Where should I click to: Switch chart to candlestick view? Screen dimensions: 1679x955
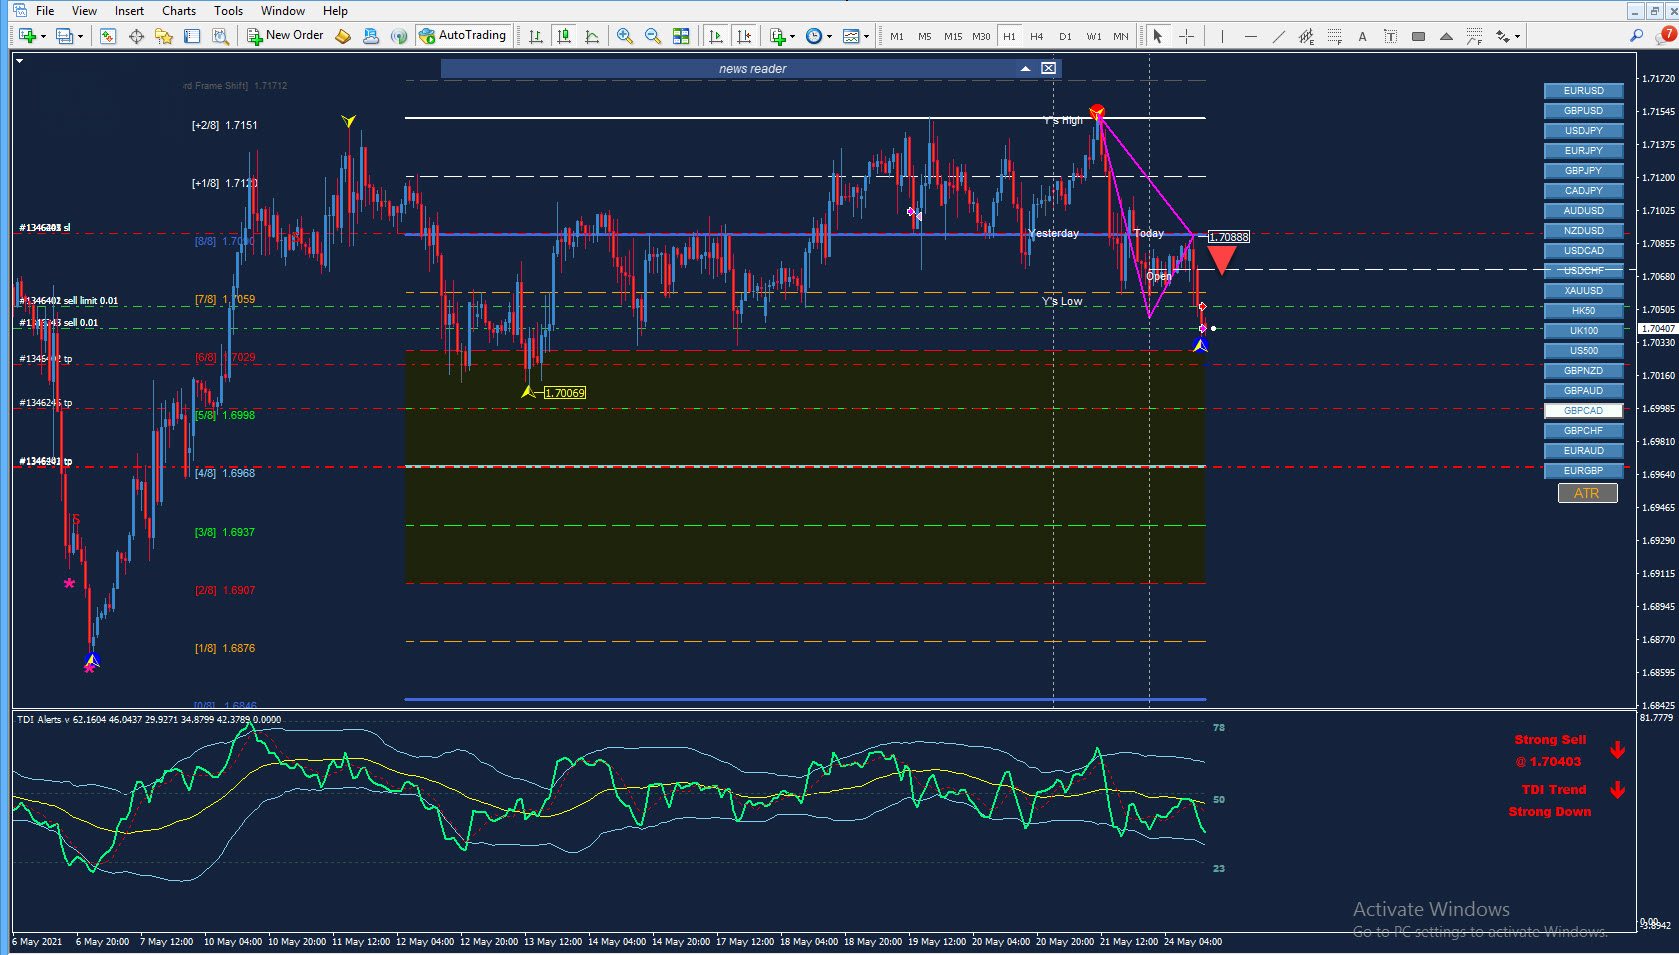click(564, 36)
